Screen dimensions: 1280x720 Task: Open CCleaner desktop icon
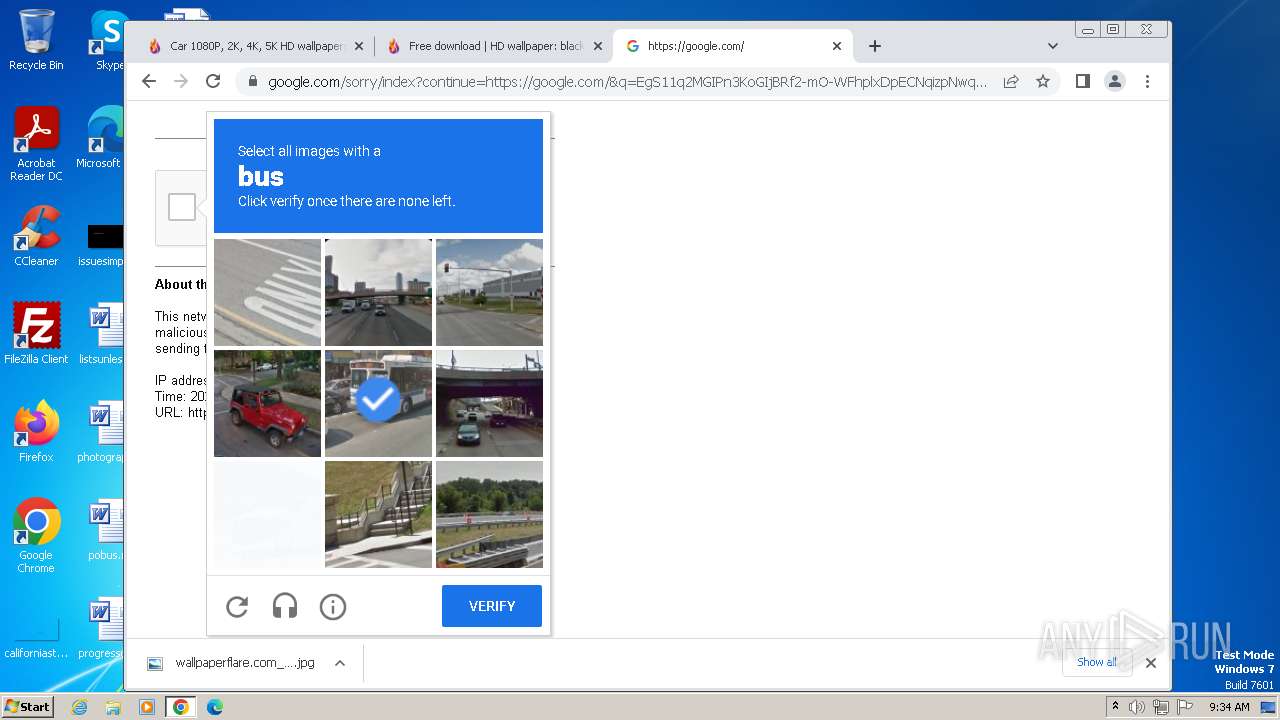pyautogui.click(x=36, y=236)
